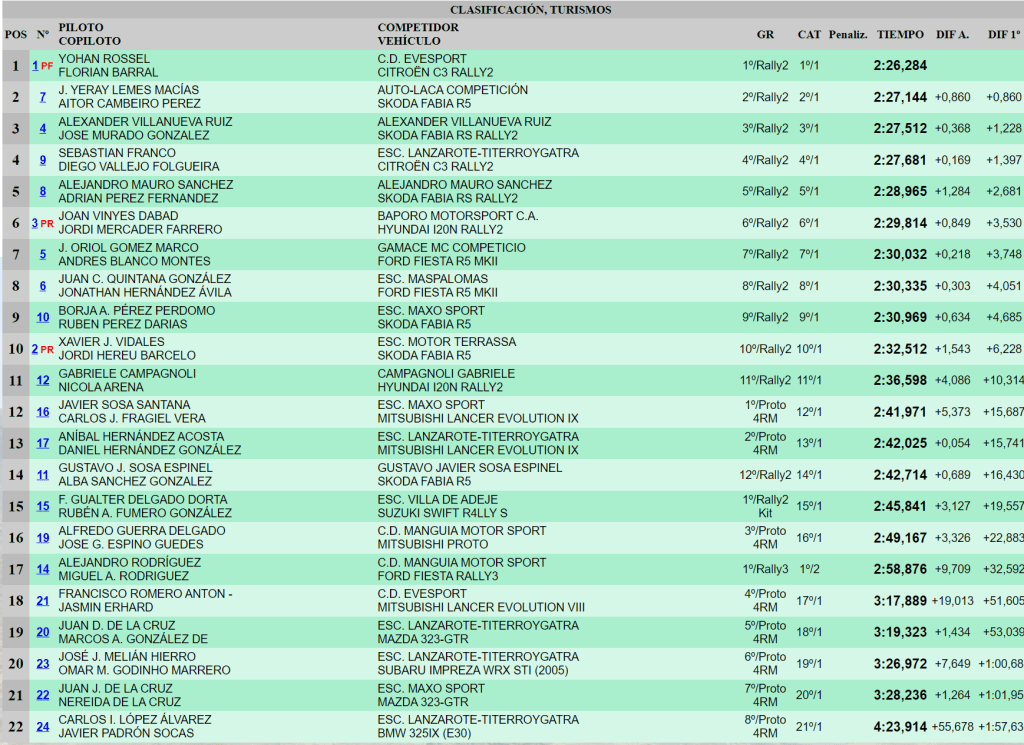Select car number 21 link for Francisco Romero
The image size is (1024, 745).
[43, 601]
